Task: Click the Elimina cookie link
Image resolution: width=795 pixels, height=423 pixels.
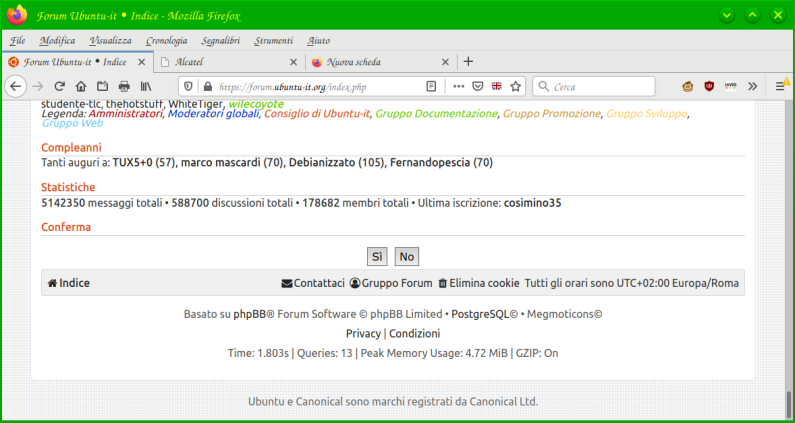Action: coord(479,283)
